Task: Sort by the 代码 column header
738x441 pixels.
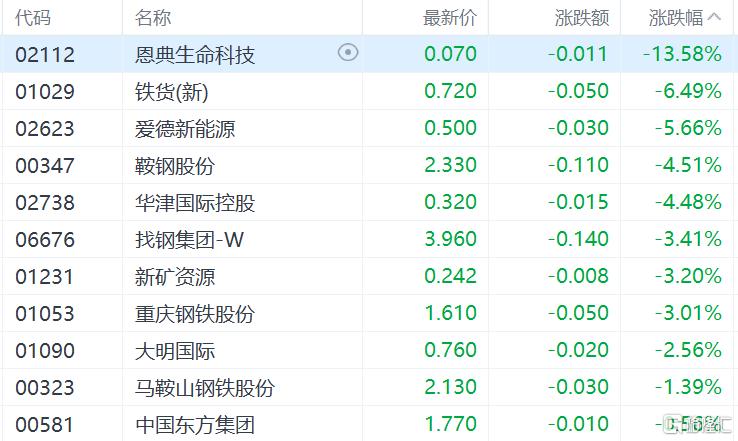Action: tap(32, 18)
